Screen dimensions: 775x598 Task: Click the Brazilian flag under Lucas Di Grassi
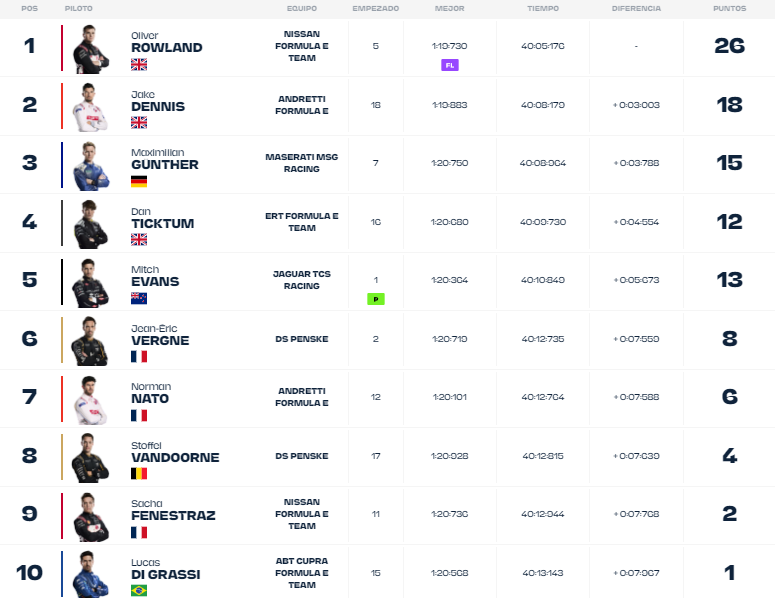click(139, 591)
